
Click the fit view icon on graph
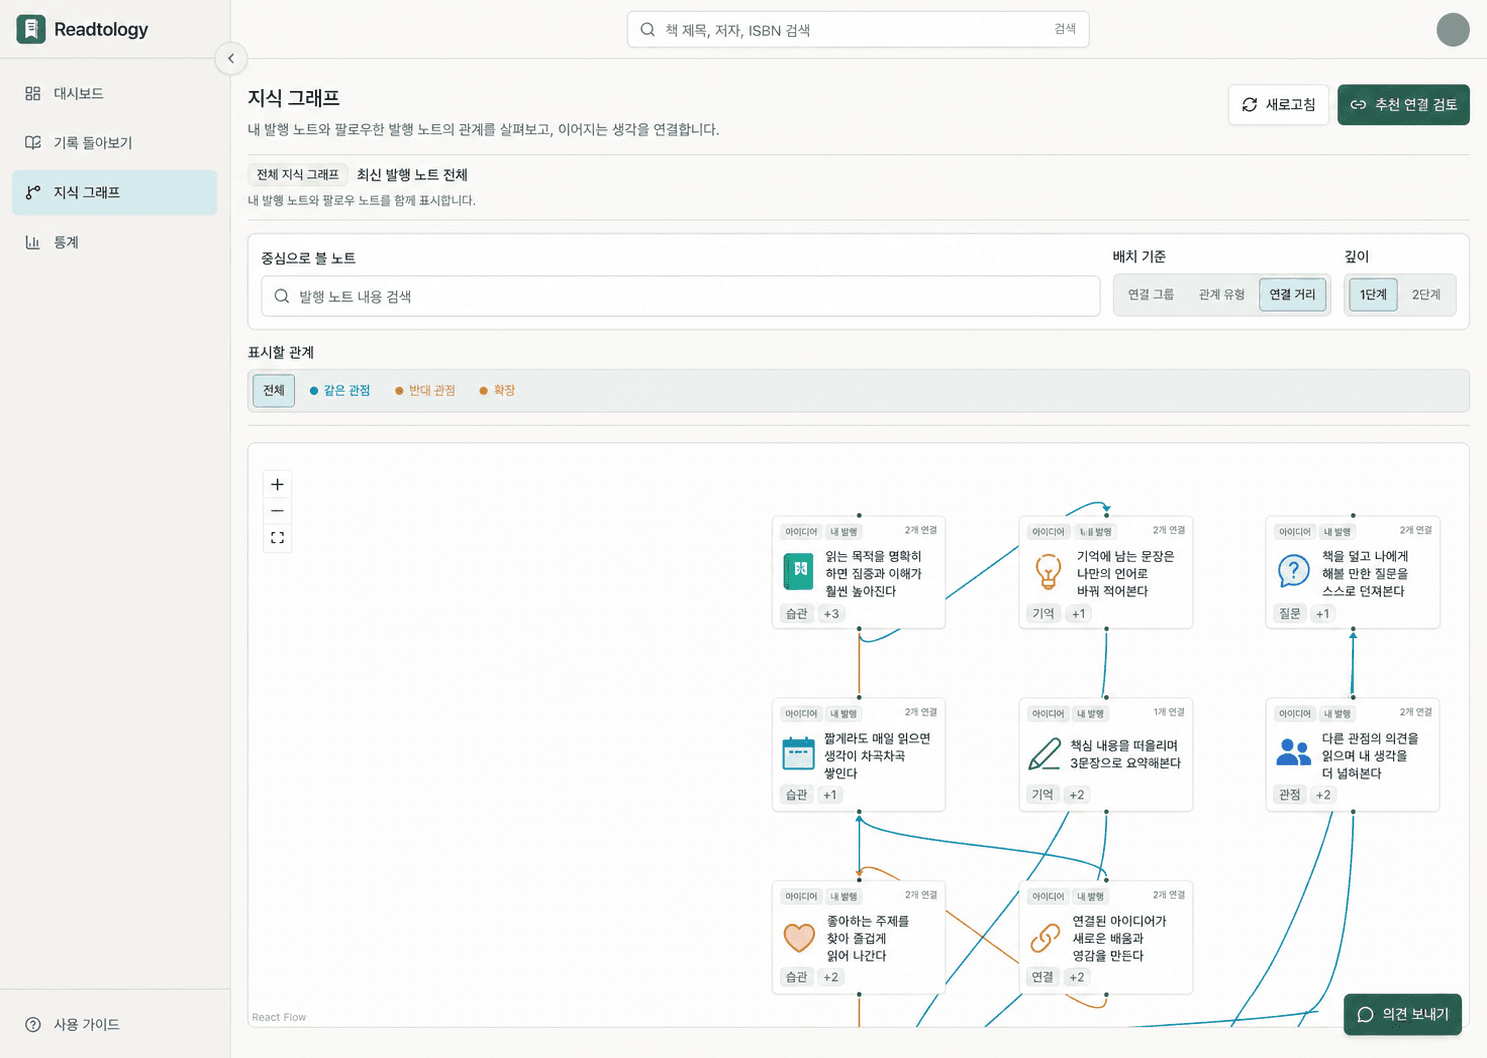[277, 538]
